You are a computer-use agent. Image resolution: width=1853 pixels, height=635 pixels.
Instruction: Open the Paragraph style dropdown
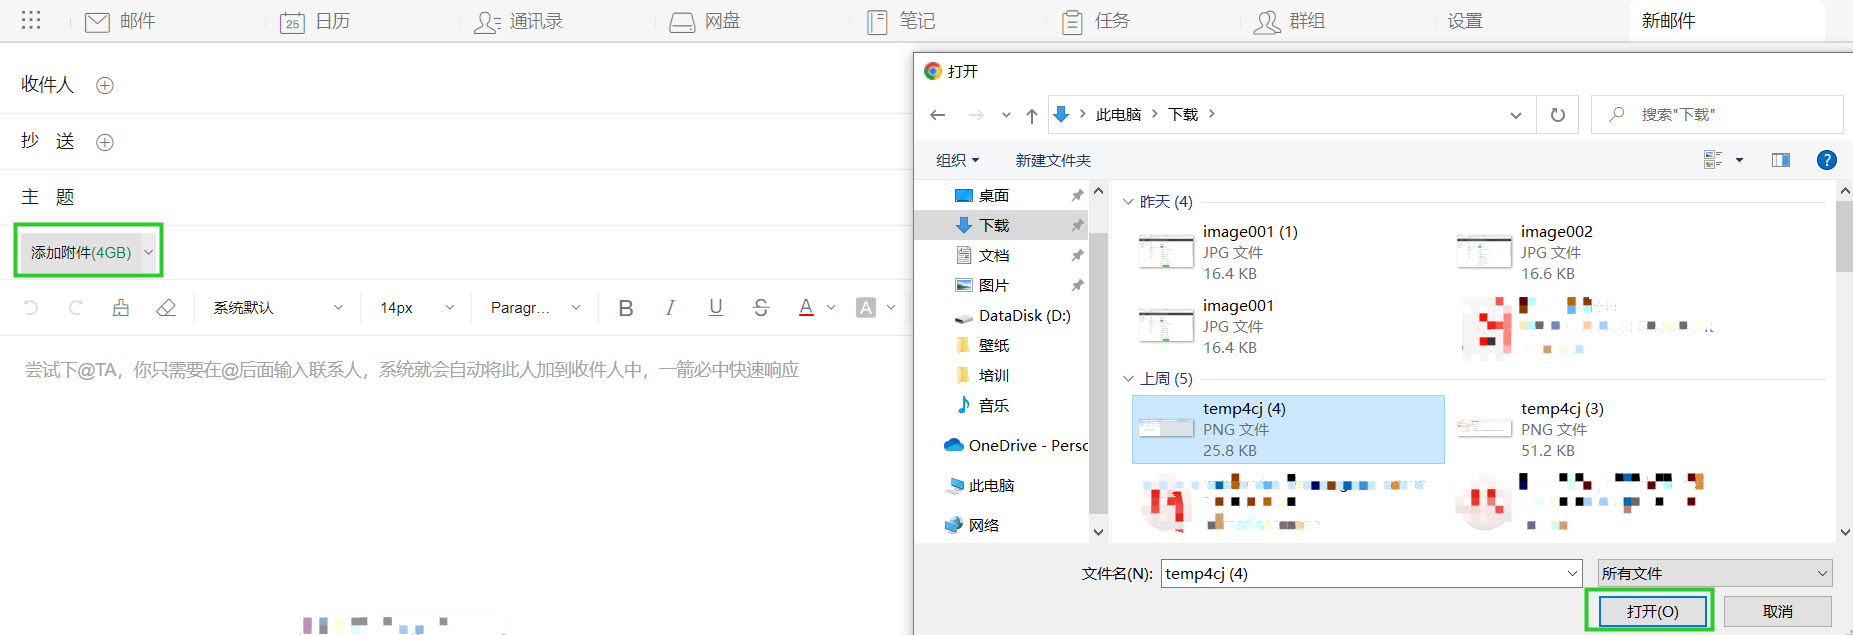click(536, 308)
